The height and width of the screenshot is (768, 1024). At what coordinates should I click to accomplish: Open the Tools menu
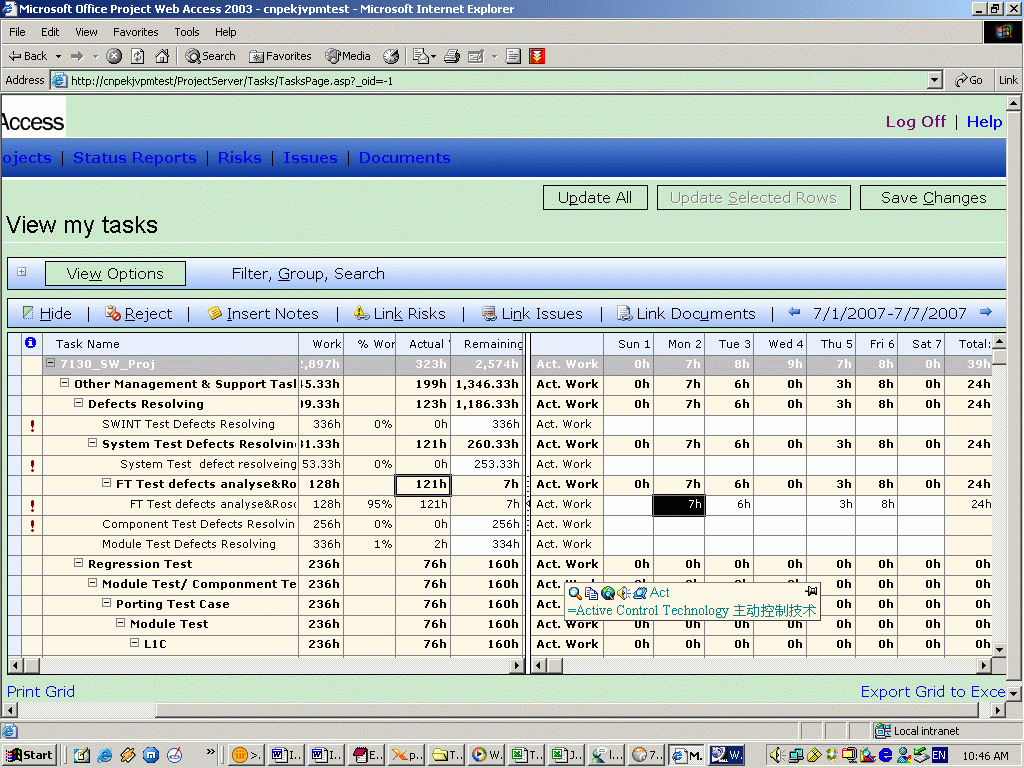coord(187,32)
